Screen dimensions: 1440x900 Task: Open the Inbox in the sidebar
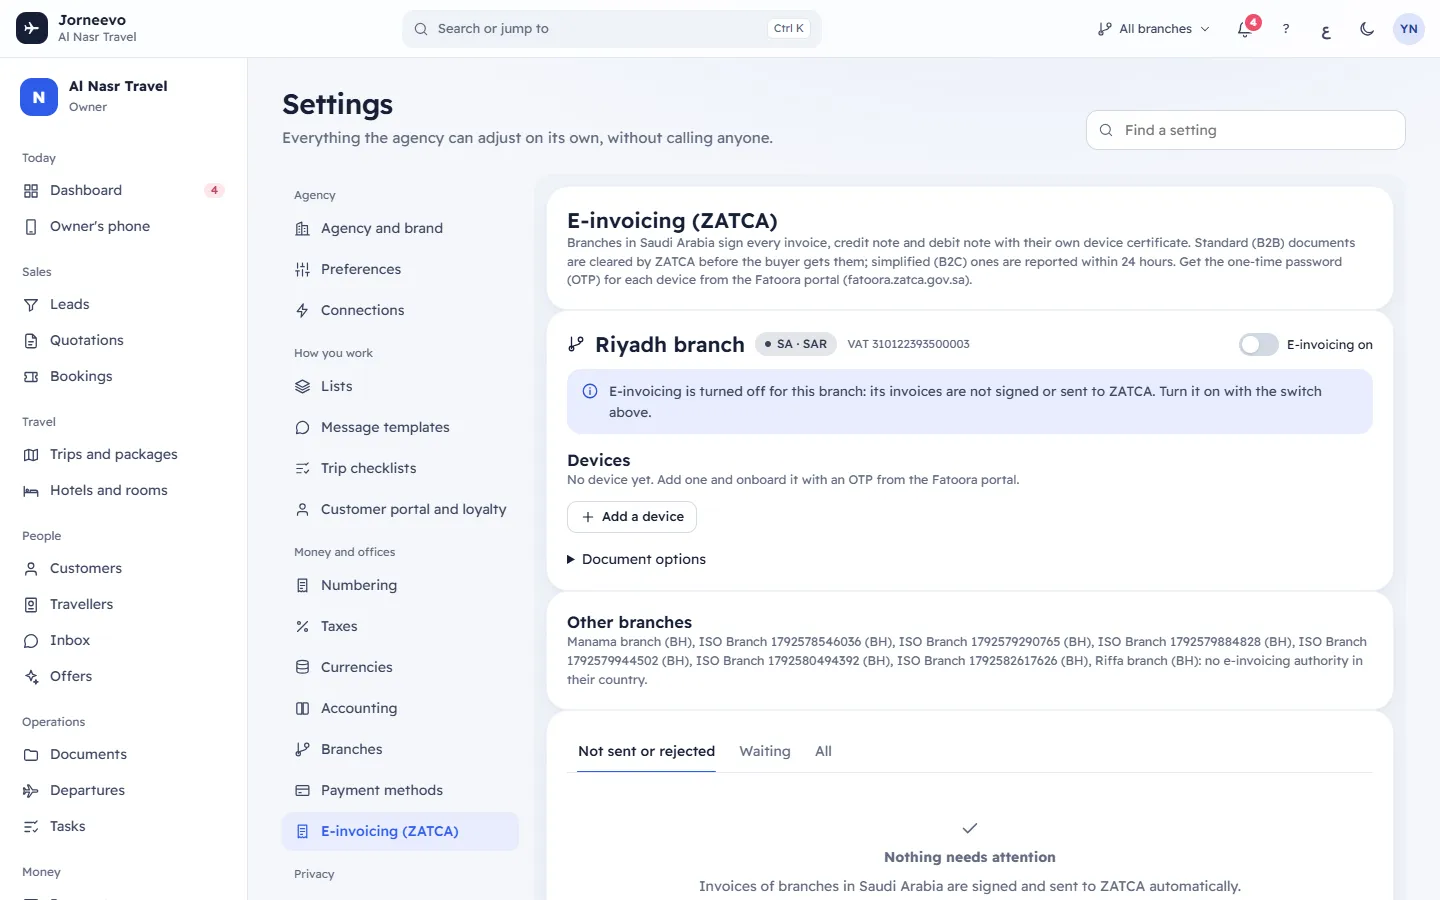coord(123,640)
